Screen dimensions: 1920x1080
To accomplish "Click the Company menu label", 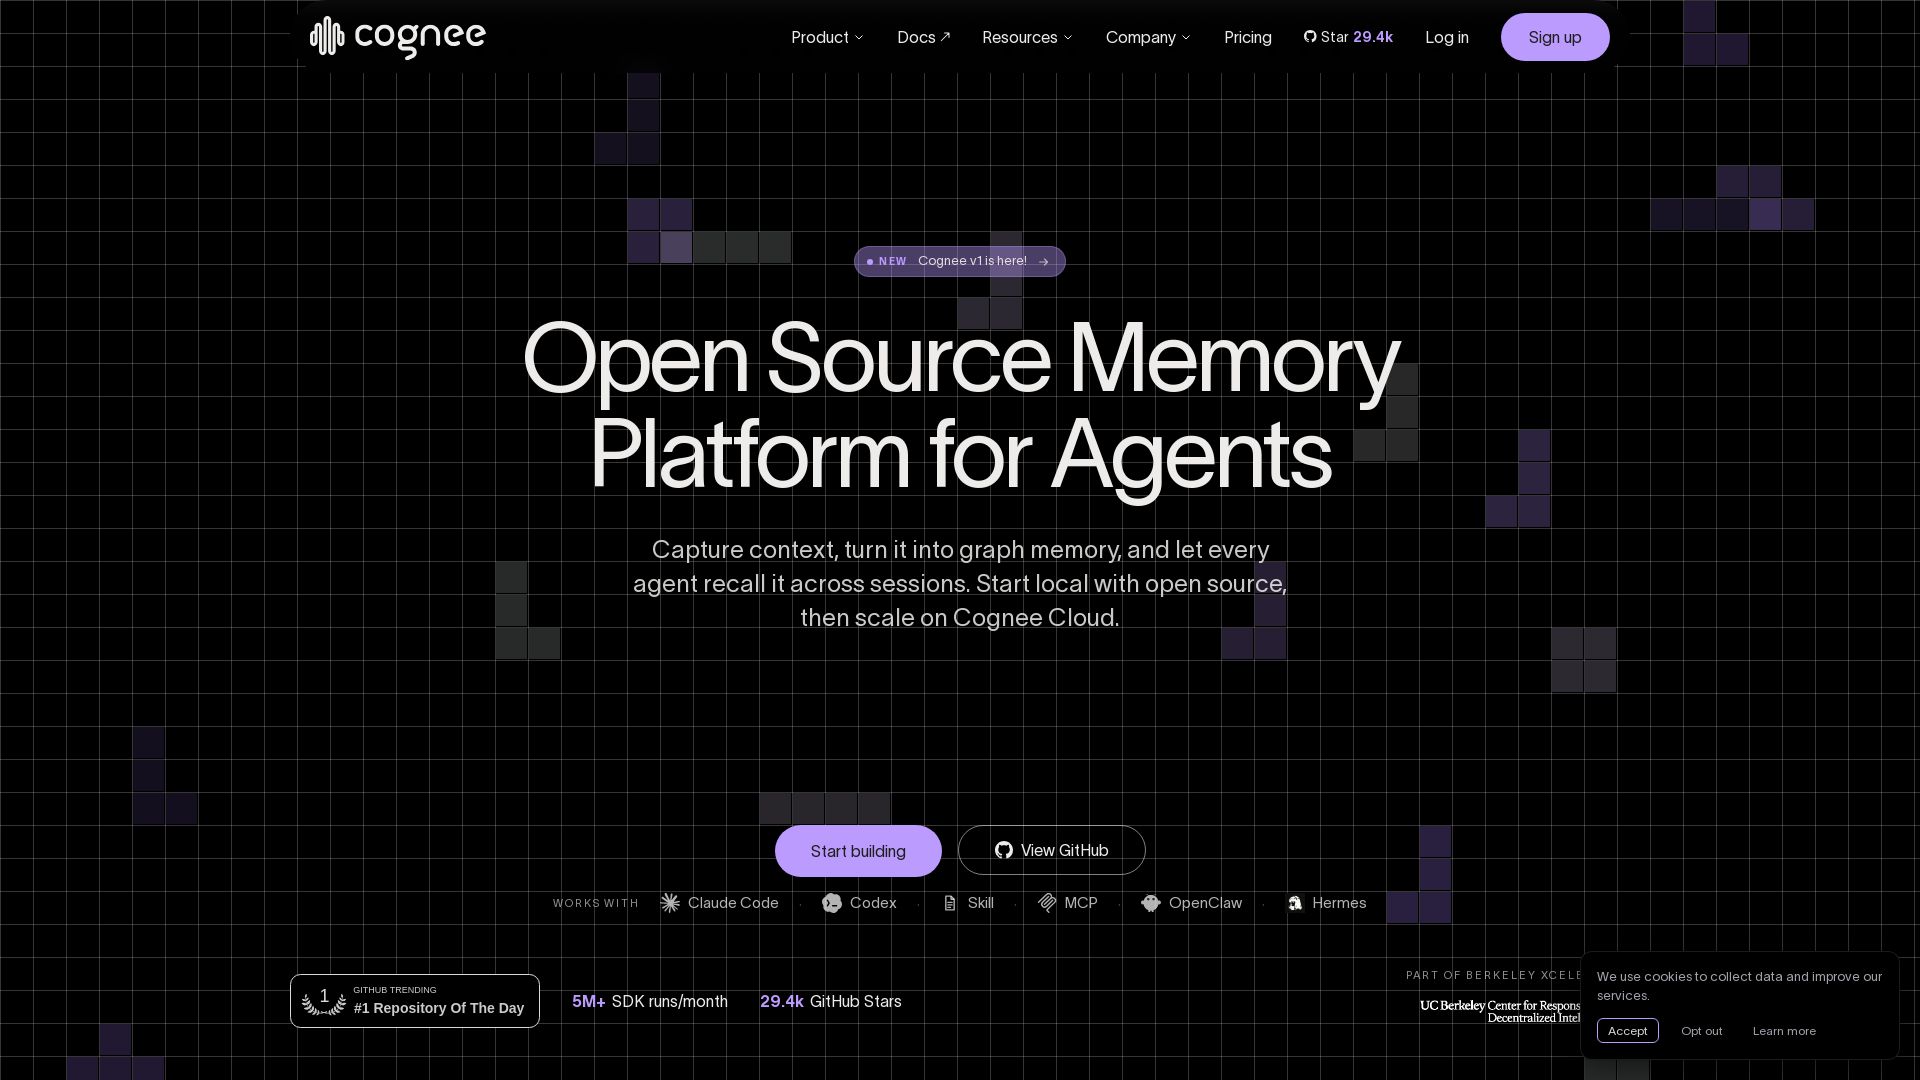I will 1140,37.
